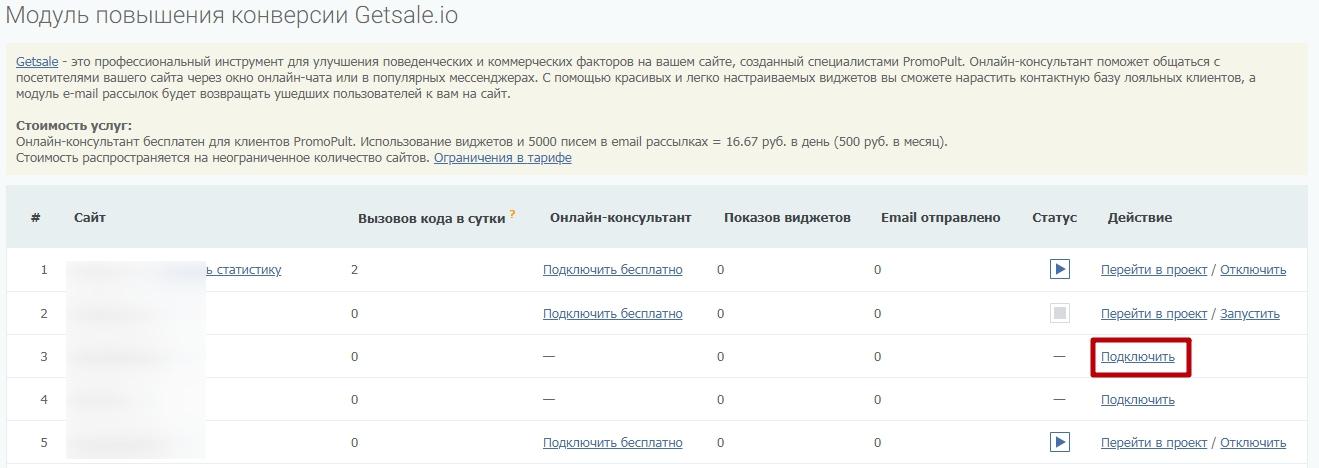1319x468 pixels.
Task: Click the page title Модуль повышения конверсии Getsale.io
Action: 231,15
